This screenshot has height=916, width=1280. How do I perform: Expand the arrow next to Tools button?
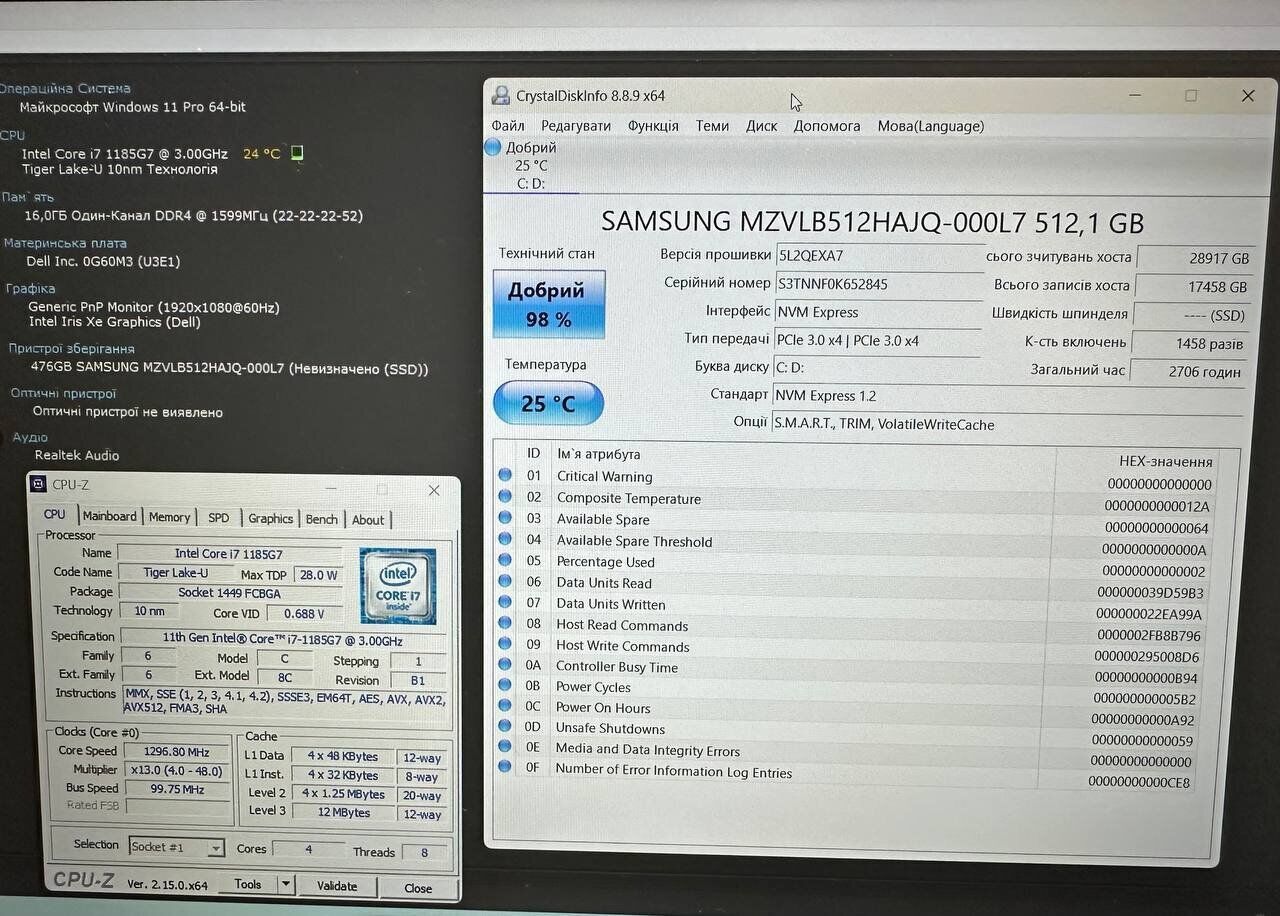pyautogui.click(x=285, y=885)
